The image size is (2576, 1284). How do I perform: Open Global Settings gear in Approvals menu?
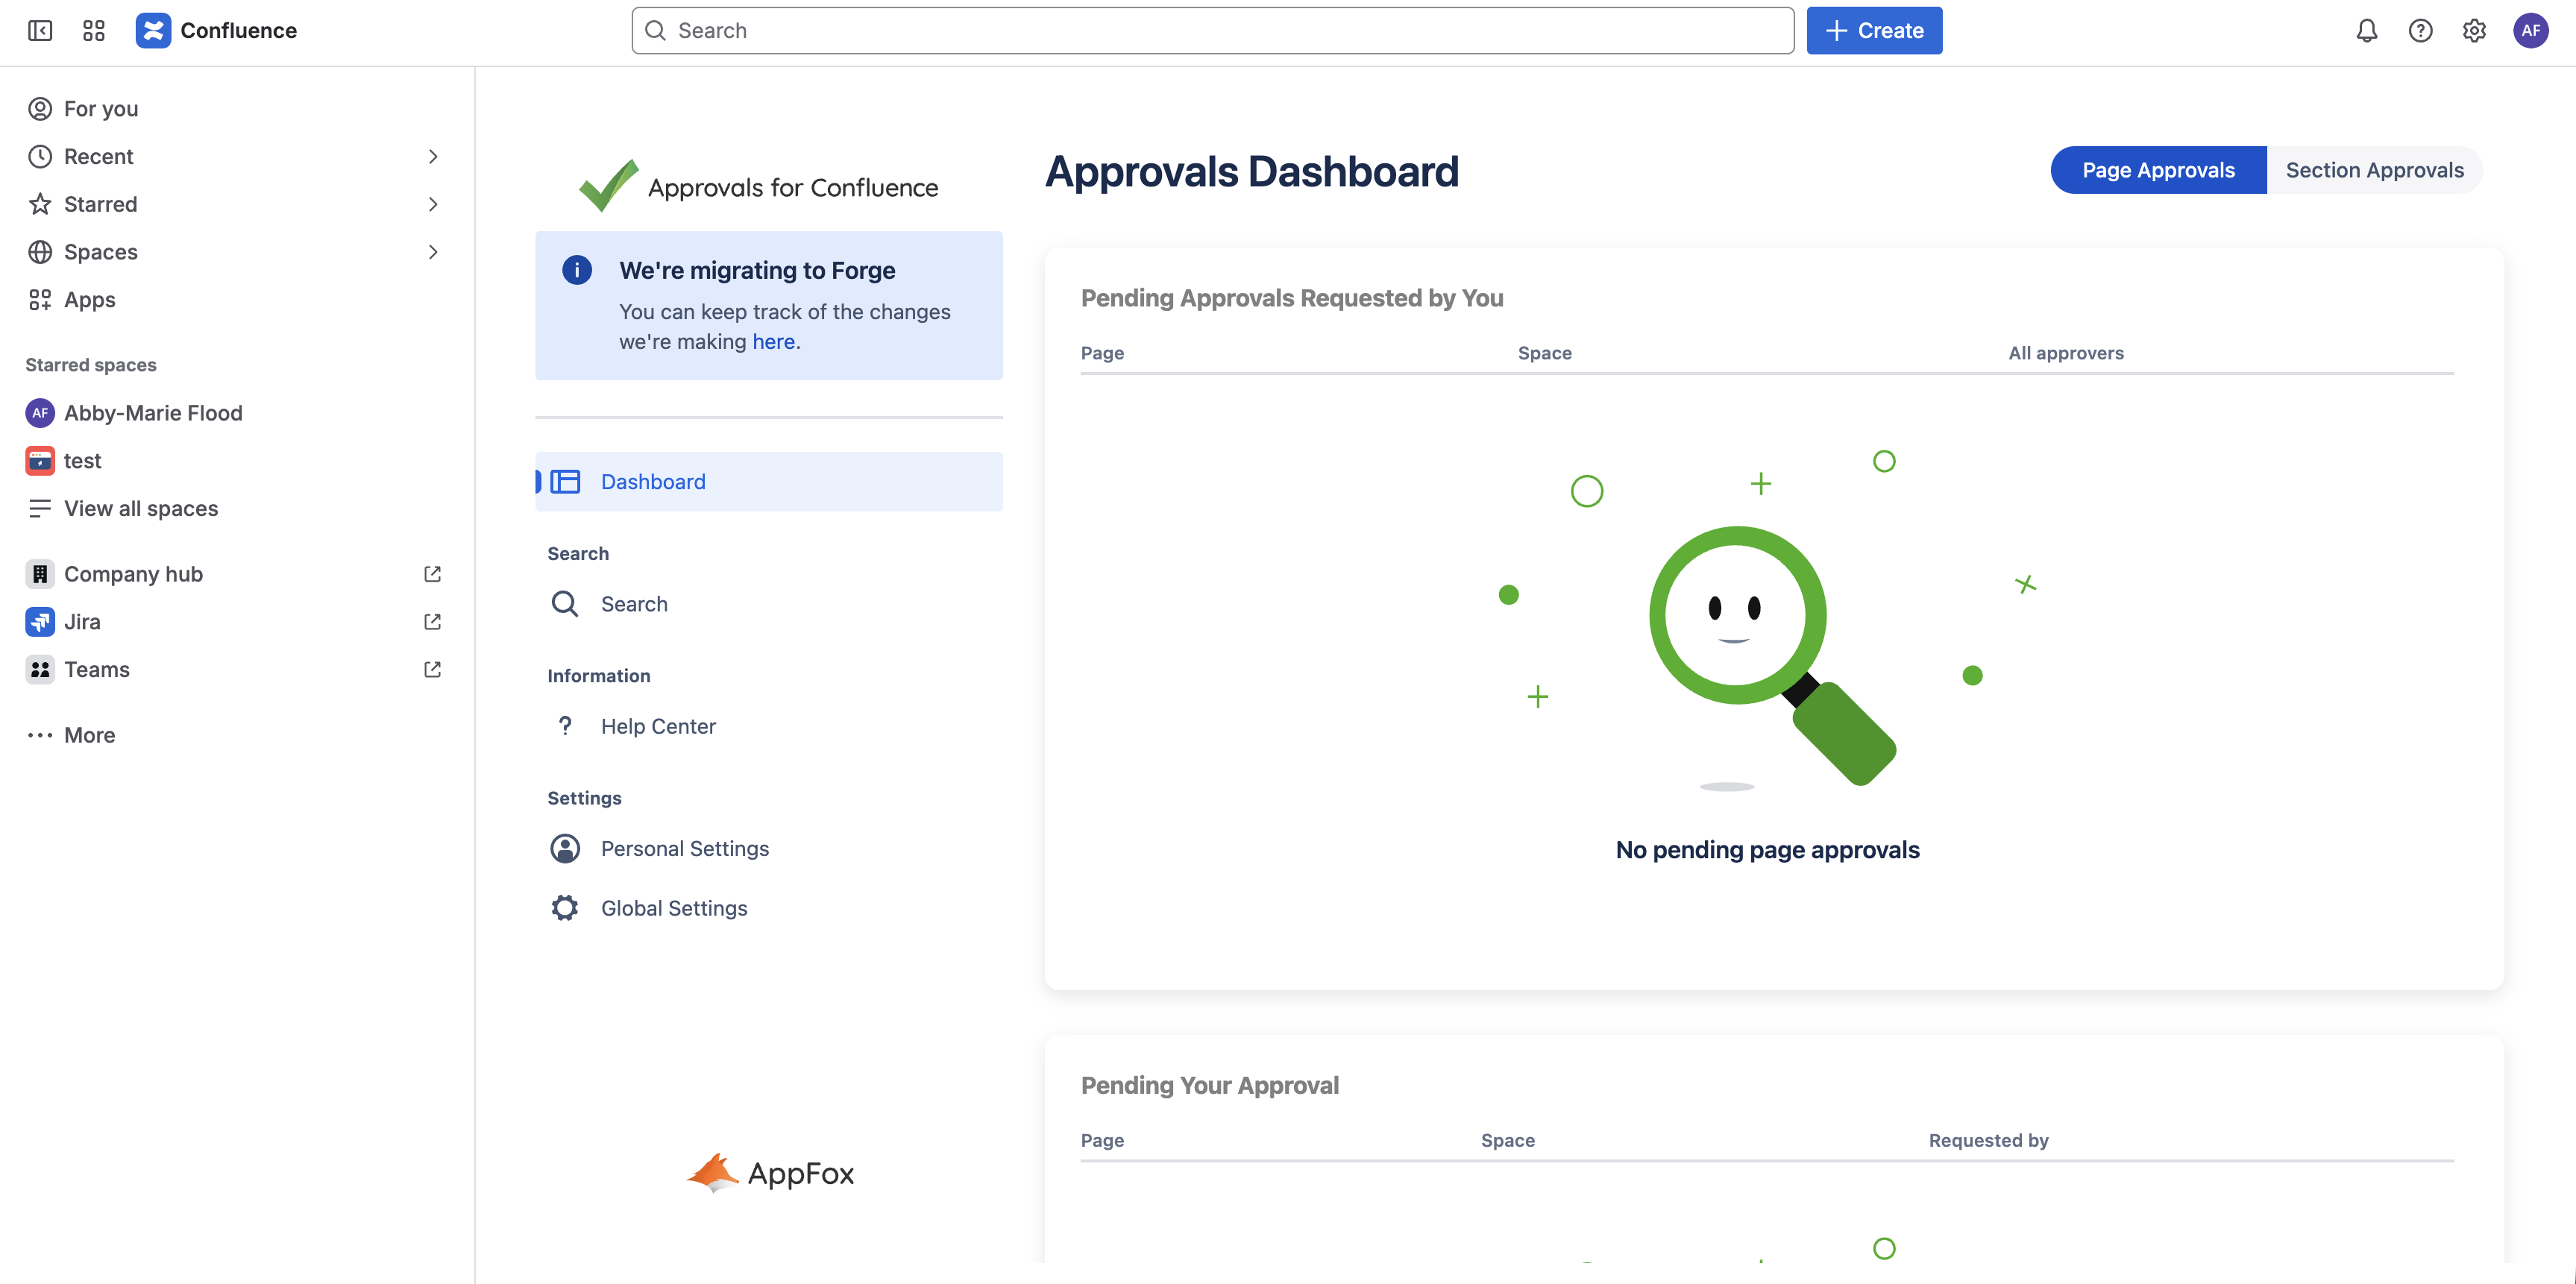point(673,908)
